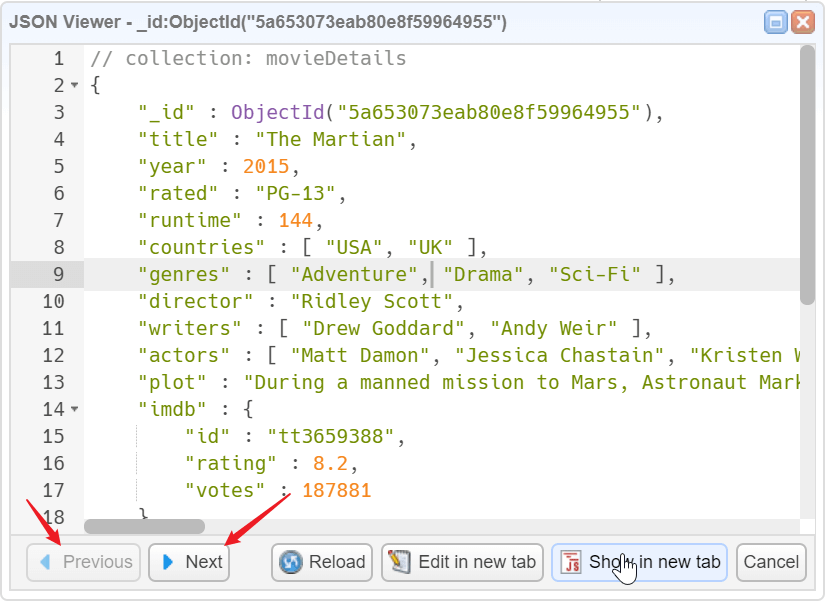827x602 pixels.
Task: Click the rating value 8.2
Action: pos(330,463)
